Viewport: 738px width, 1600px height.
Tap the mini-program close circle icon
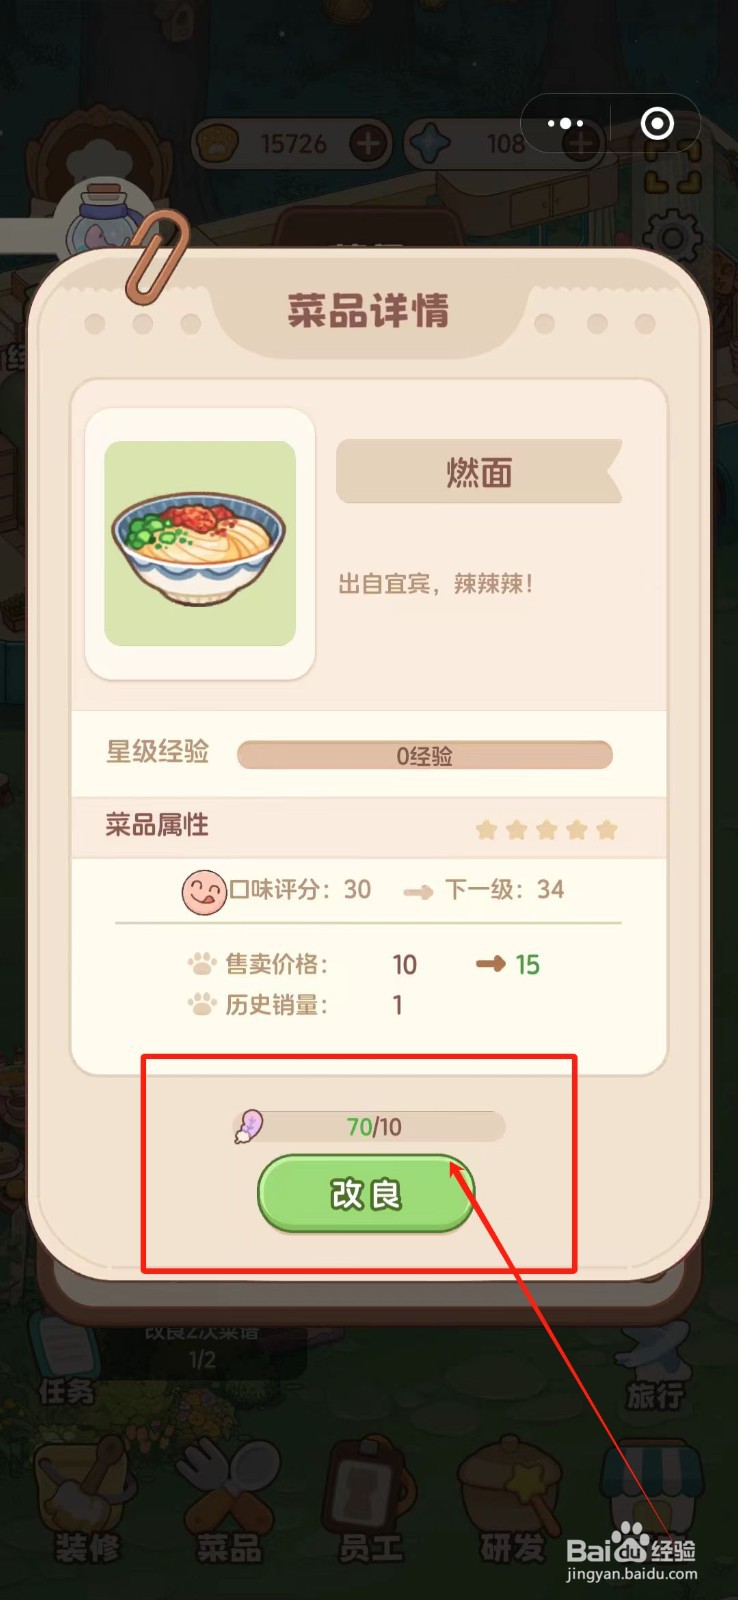[657, 123]
